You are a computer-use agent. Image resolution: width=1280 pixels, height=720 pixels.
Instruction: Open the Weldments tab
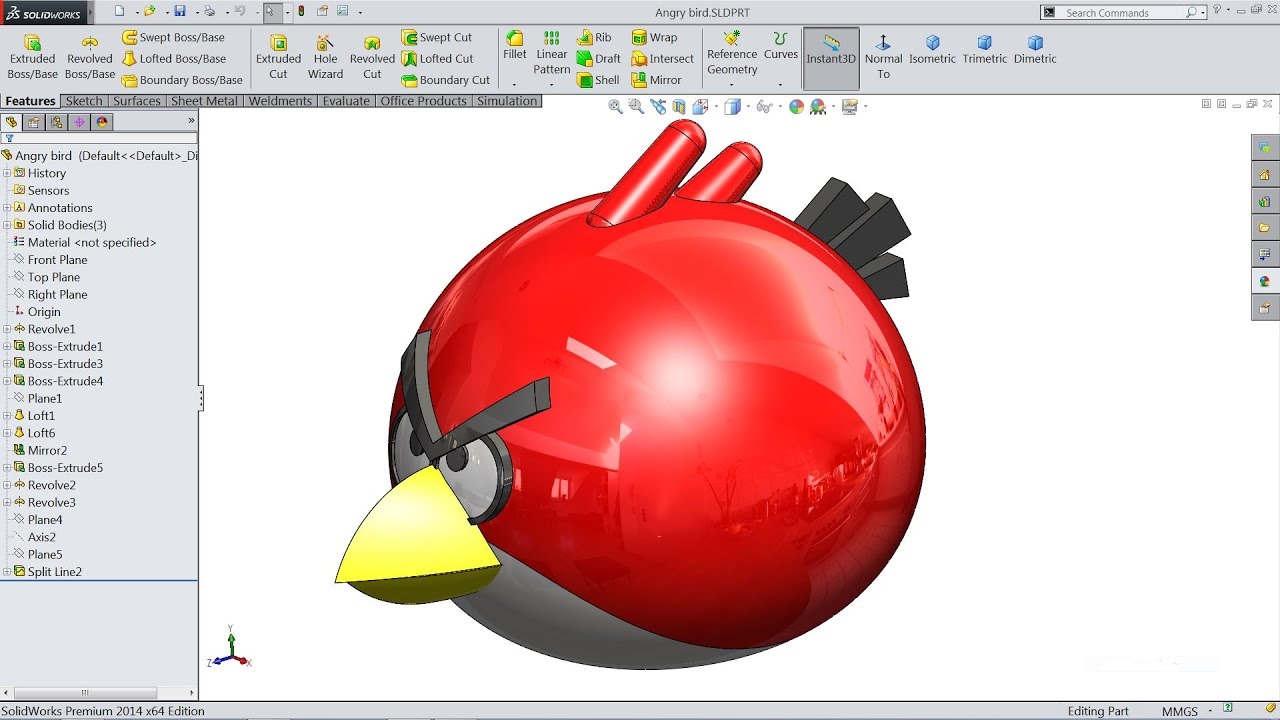point(281,101)
